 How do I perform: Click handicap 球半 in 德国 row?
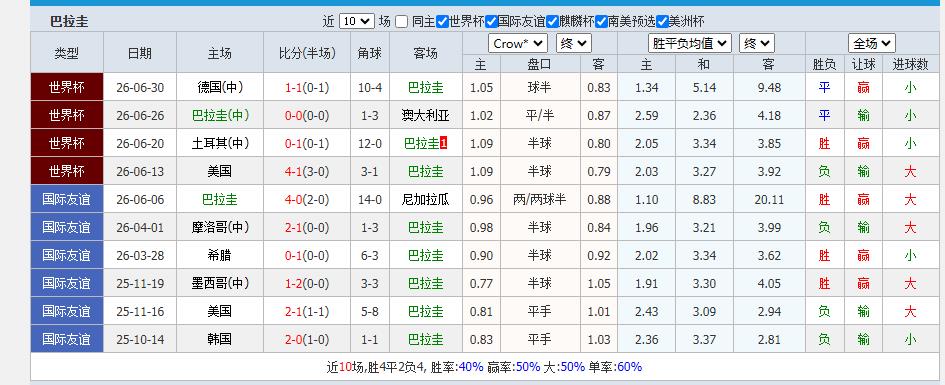[539, 87]
